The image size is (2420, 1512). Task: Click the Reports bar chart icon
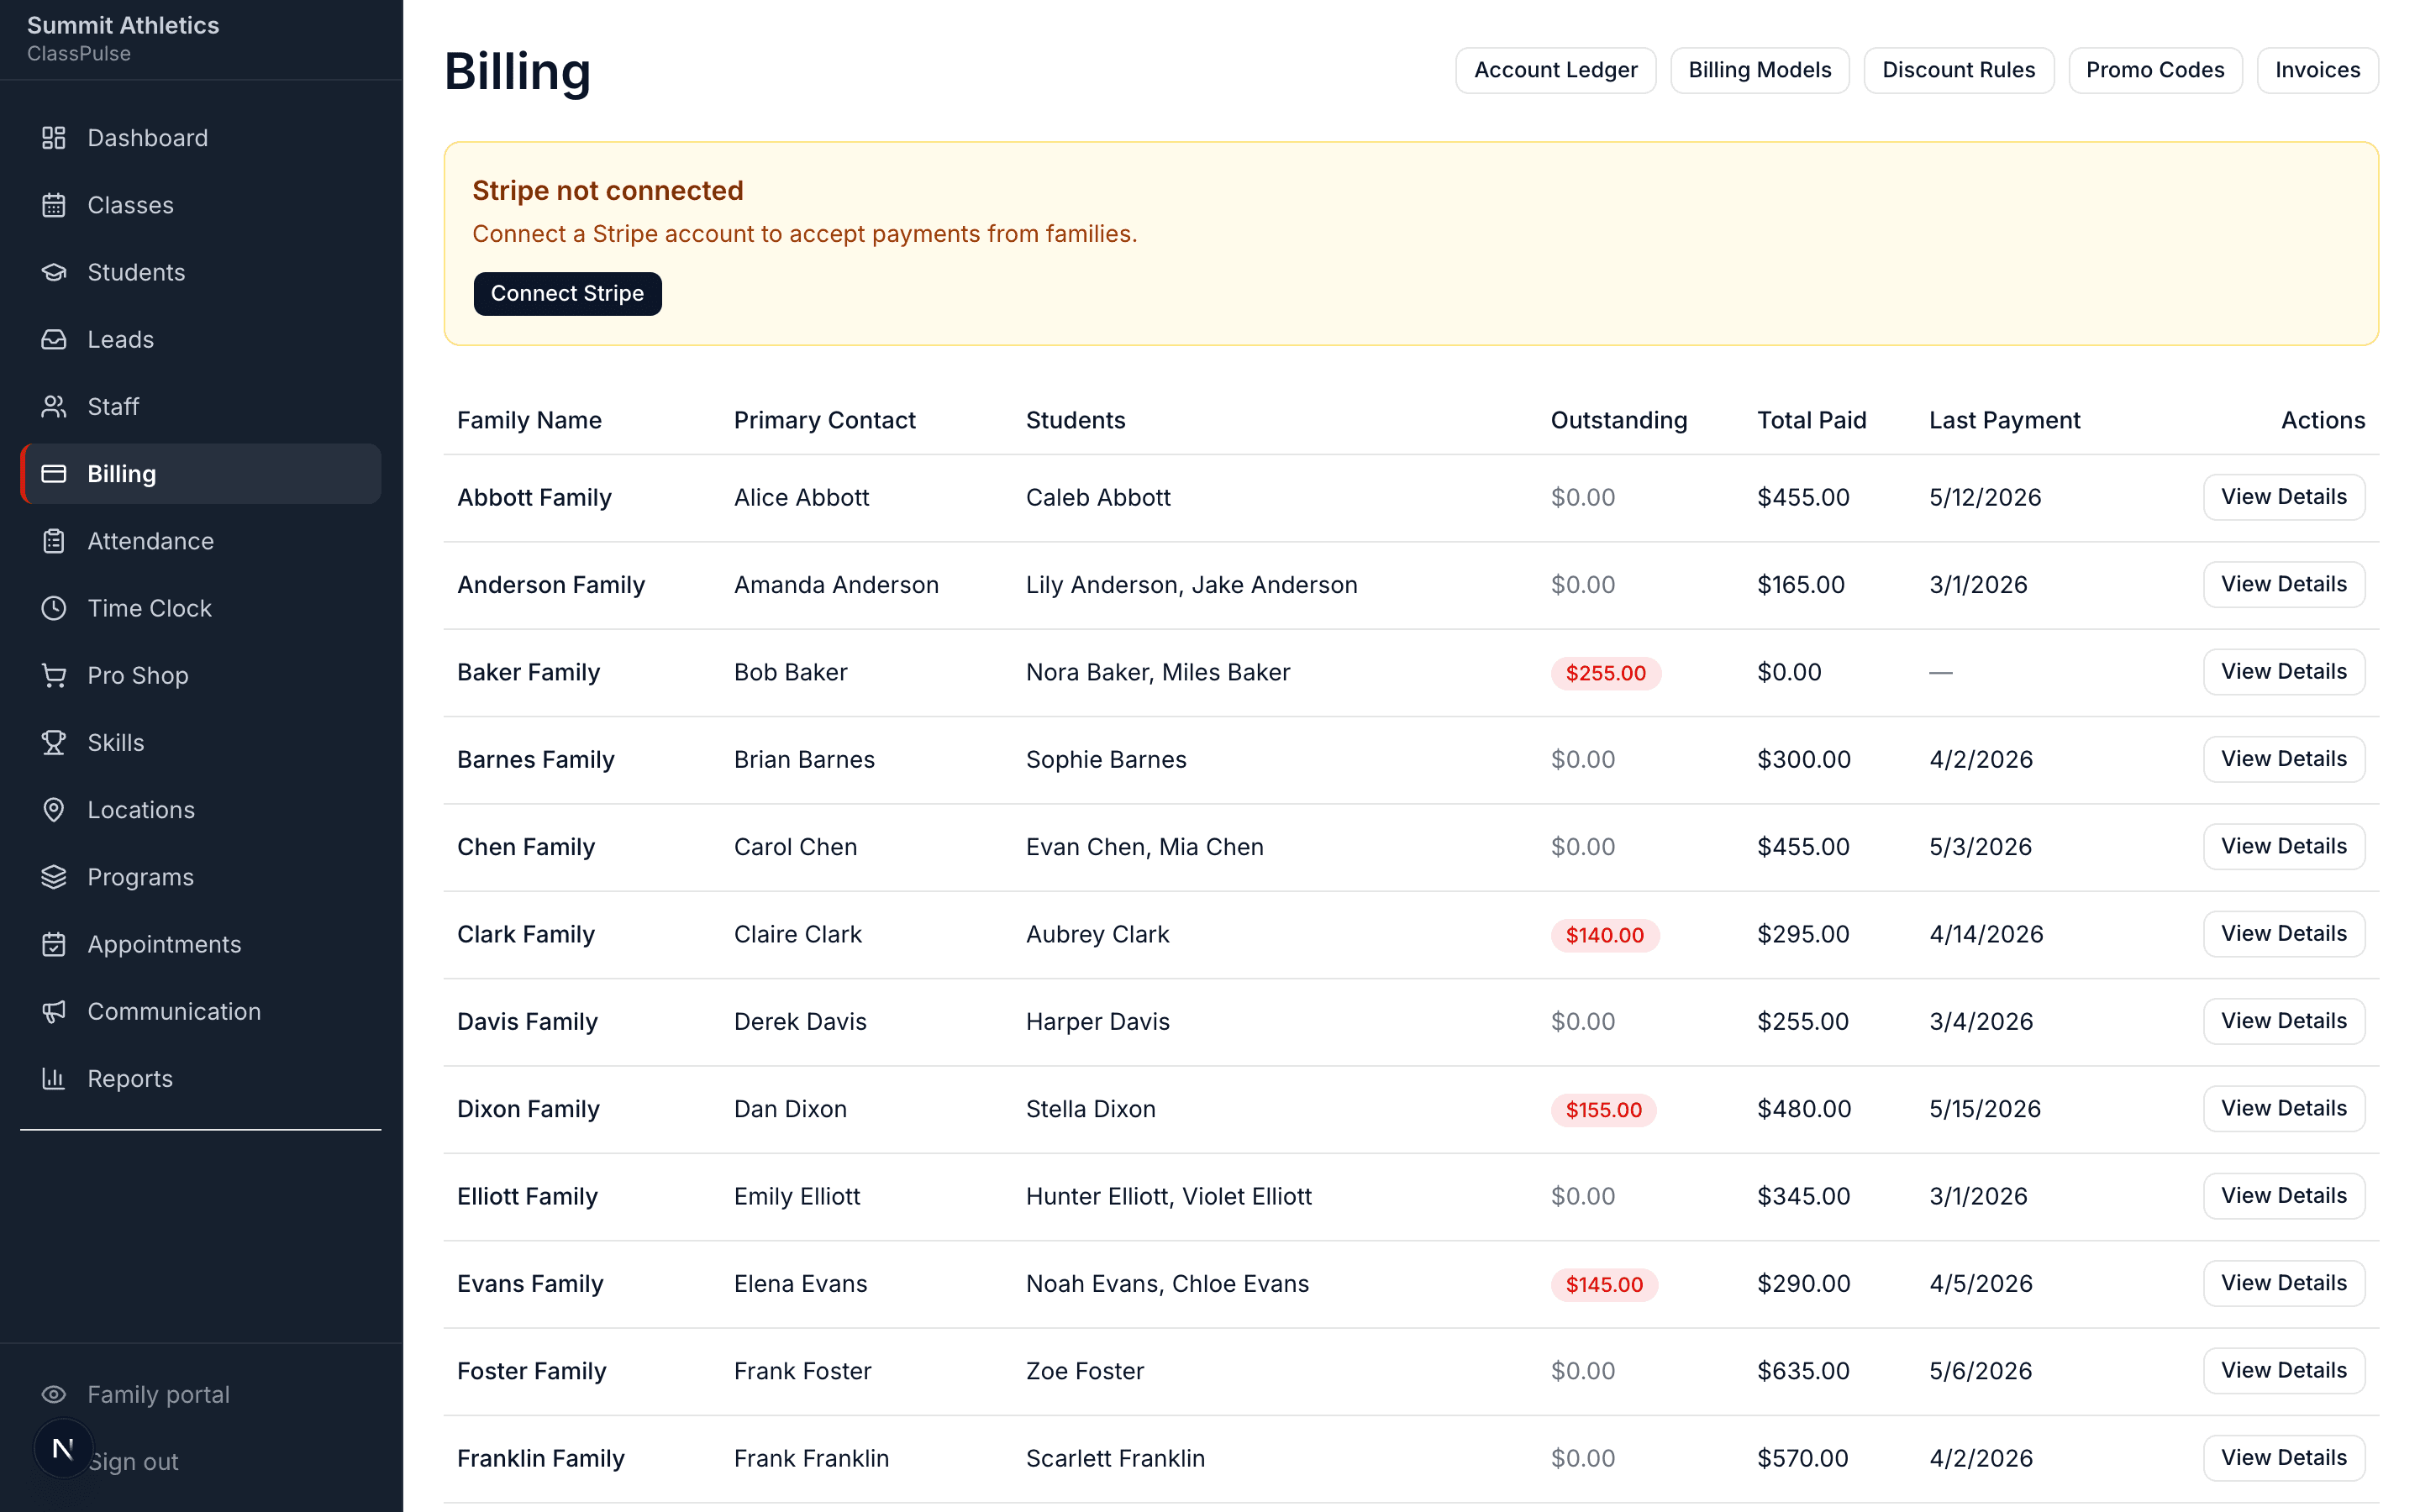(54, 1078)
